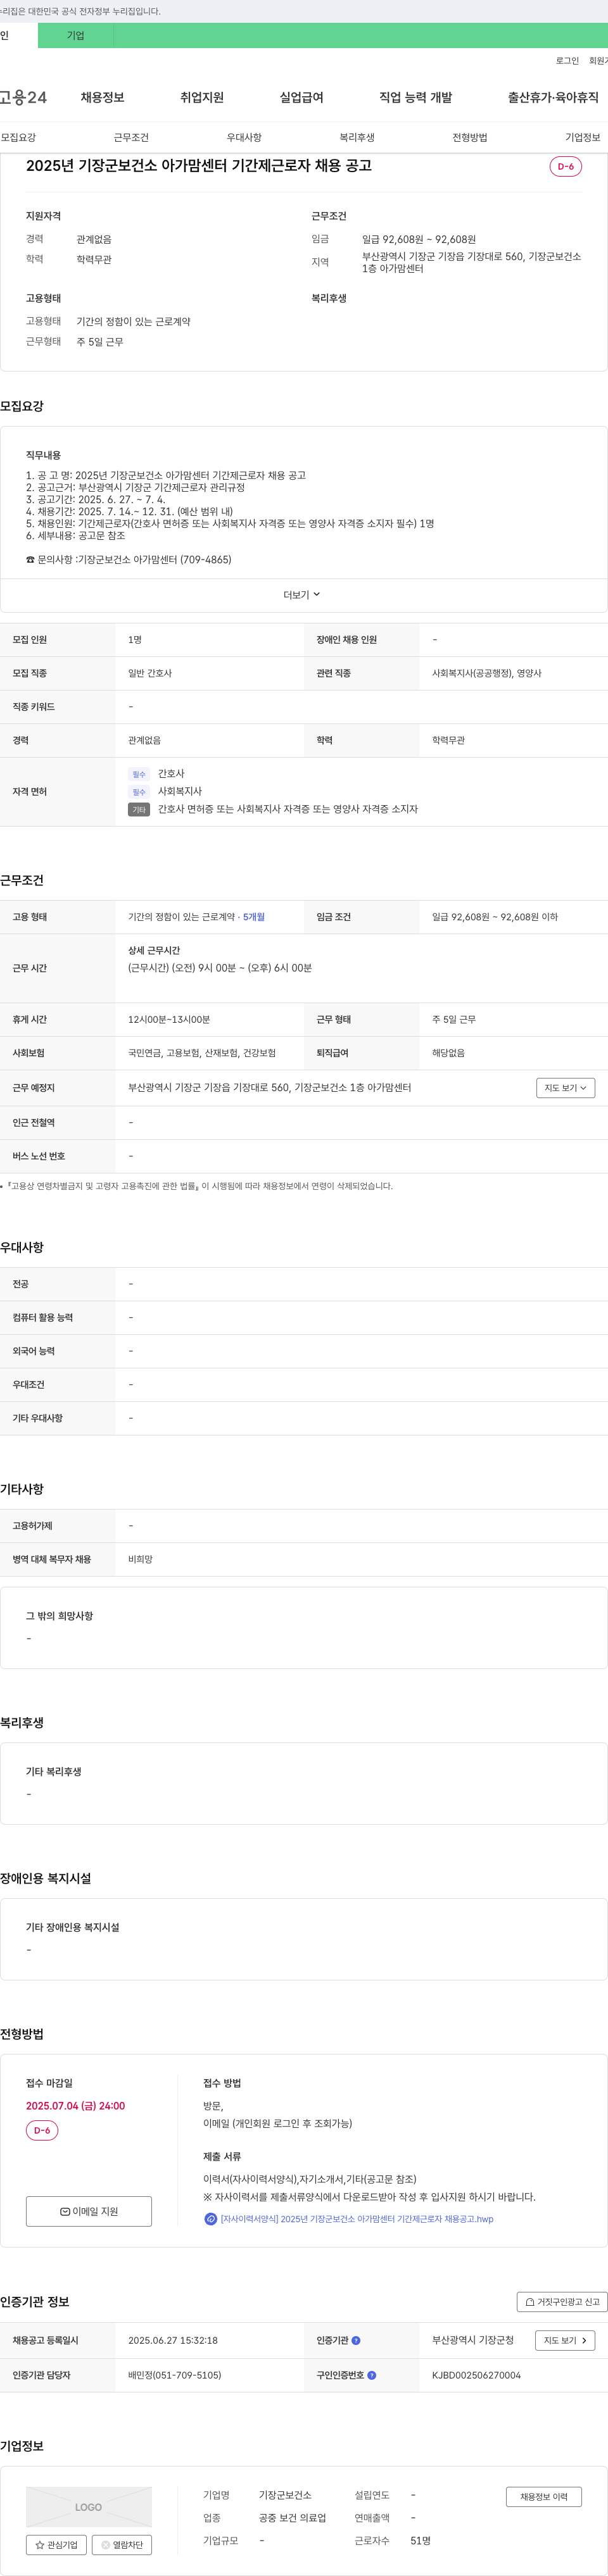
Task: Click the 구인인증번호 help tooltip icon
Action: tap(372, 2375)
